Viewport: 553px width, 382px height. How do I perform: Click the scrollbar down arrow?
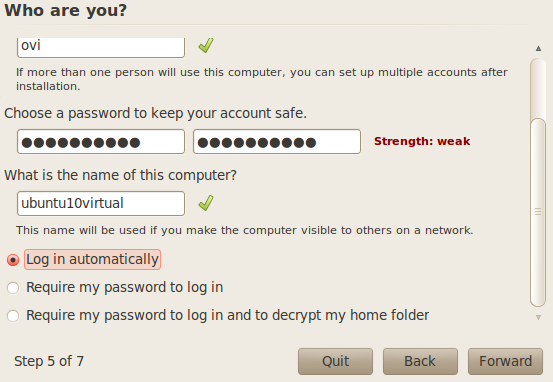538,317
